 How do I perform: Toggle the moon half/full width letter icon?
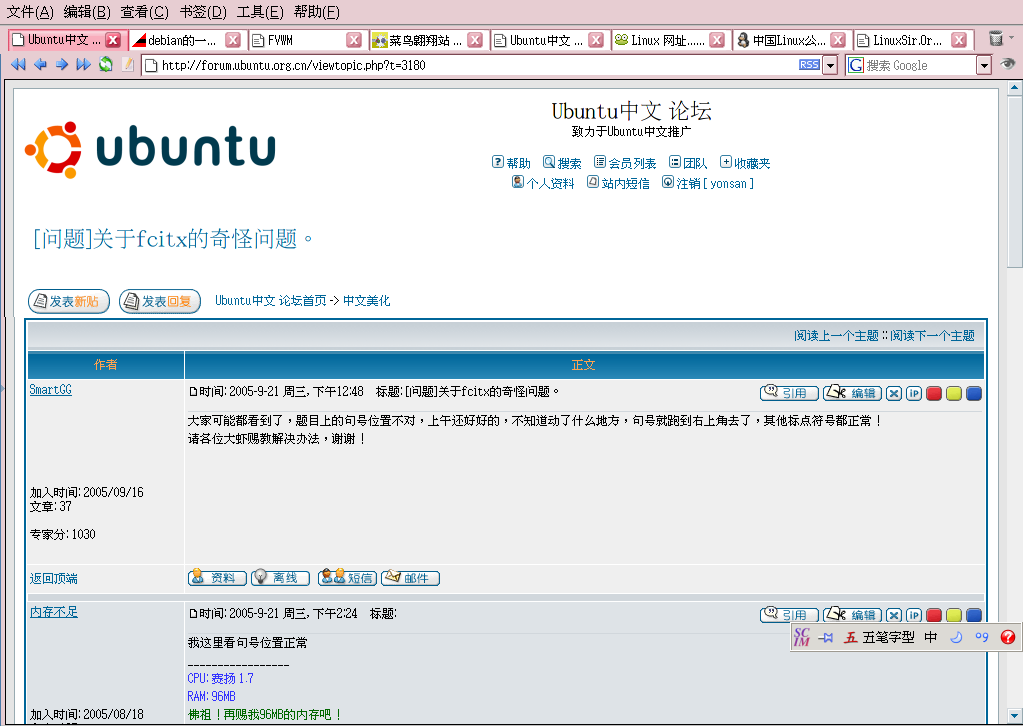(956, 637)
